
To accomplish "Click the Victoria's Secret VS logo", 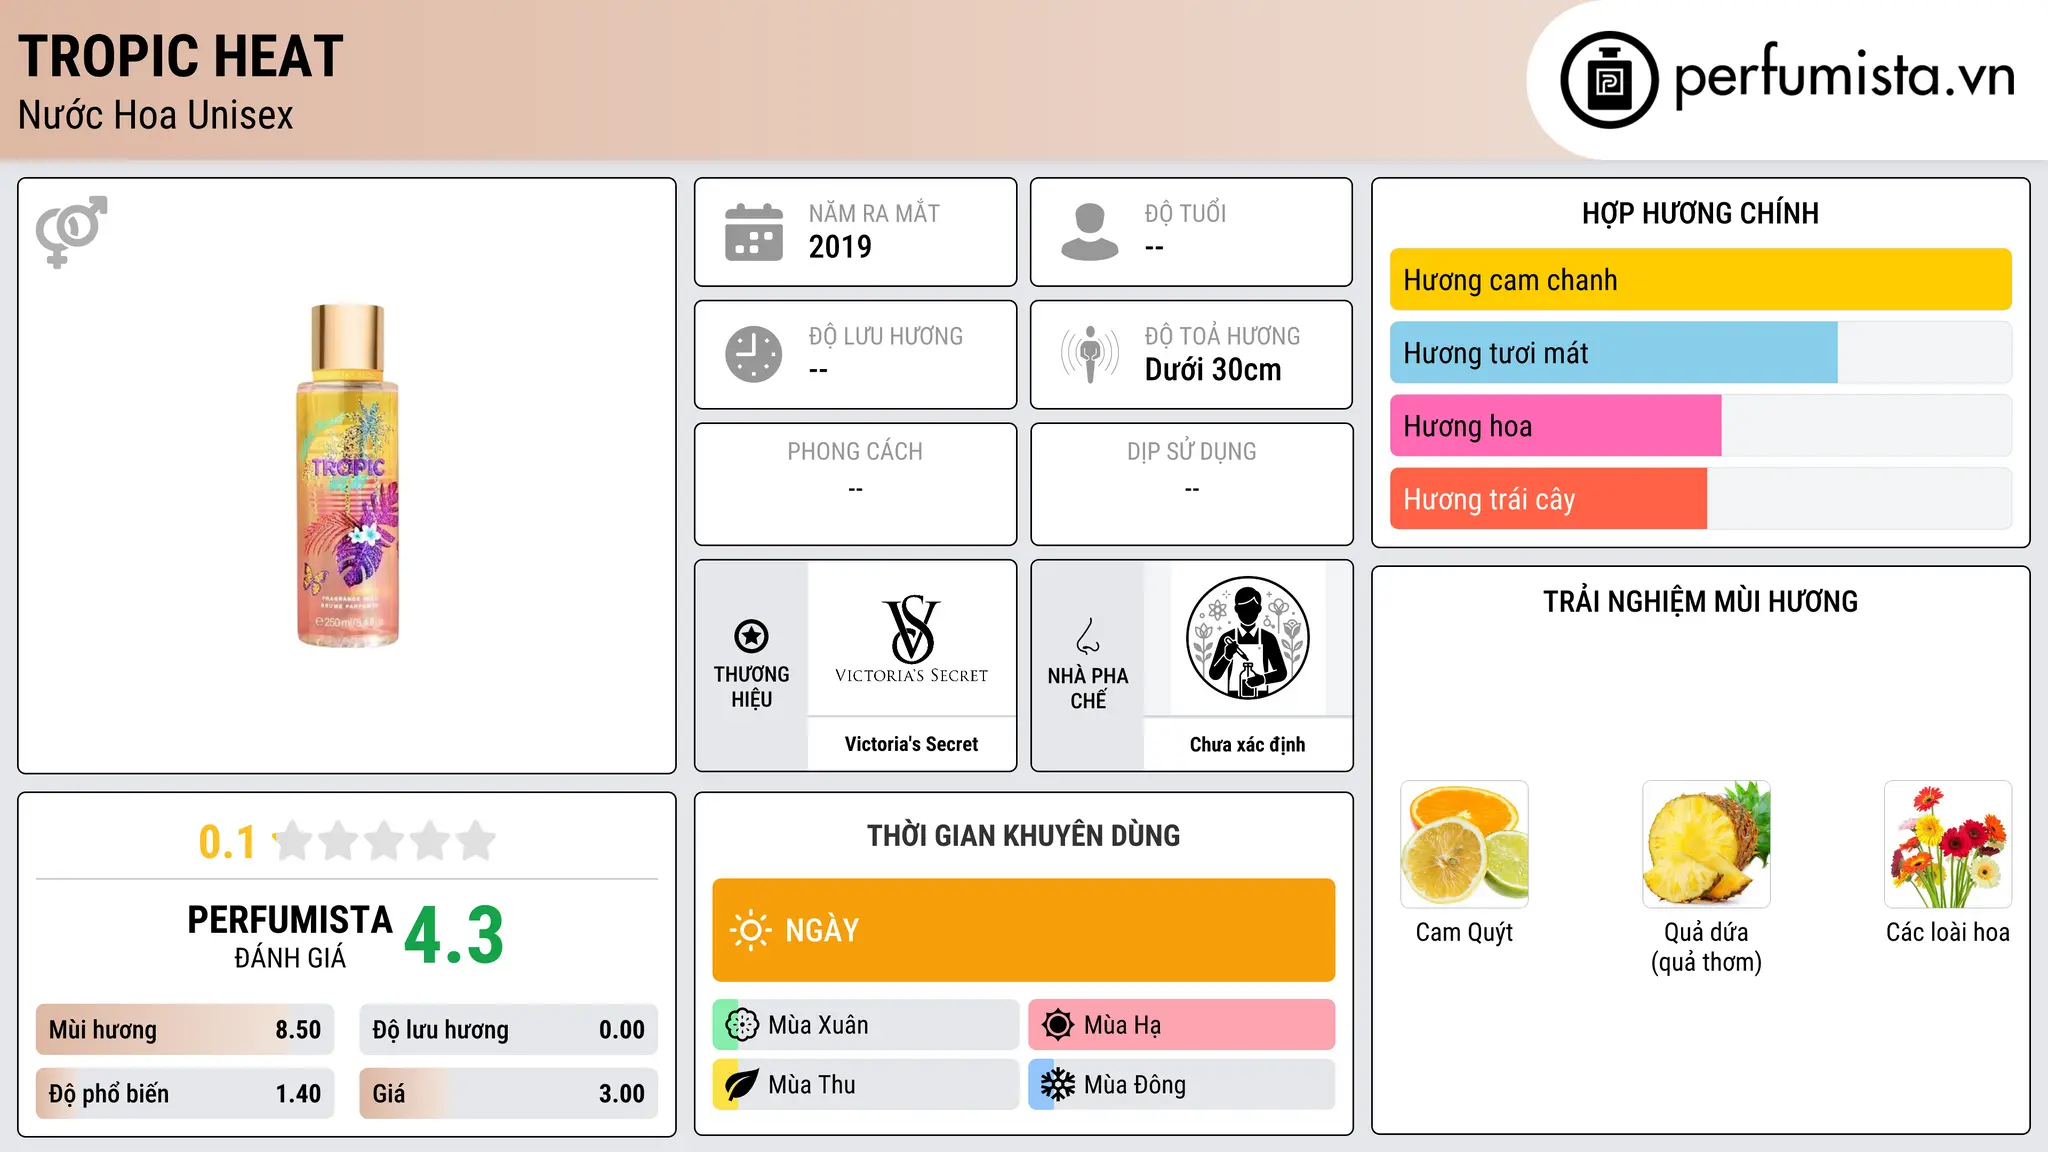I will [911, 639].
